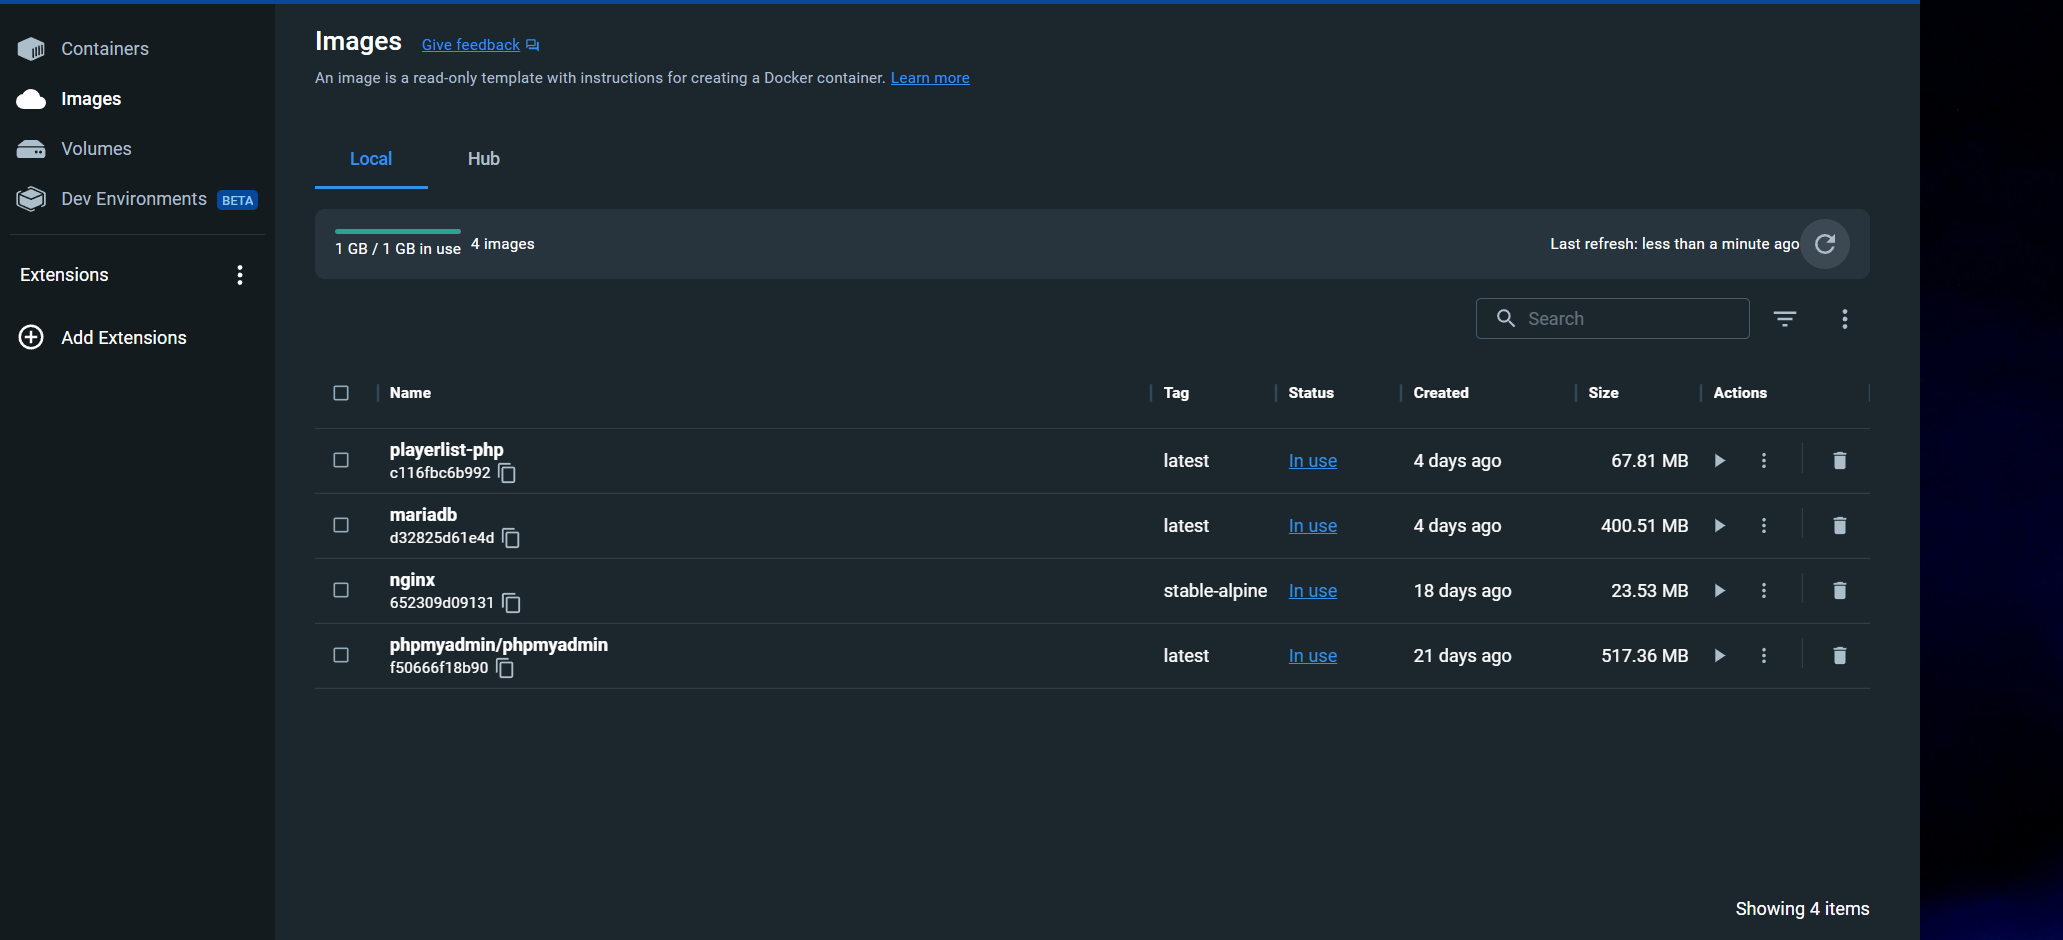
Task: Click the Give feedback link
Action: point(470,44)
